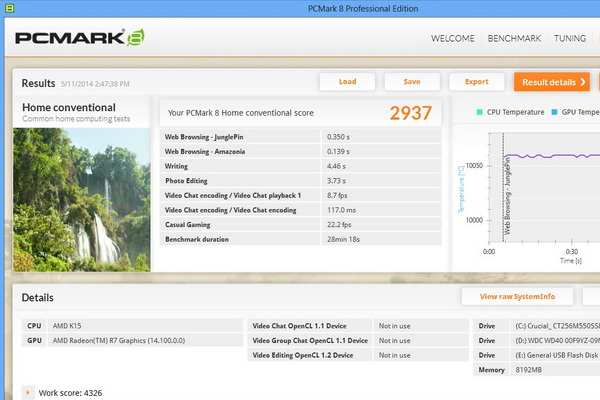
Task: Click Video Chat OpenCL 1.1 Device label
Action: [299, 326]
